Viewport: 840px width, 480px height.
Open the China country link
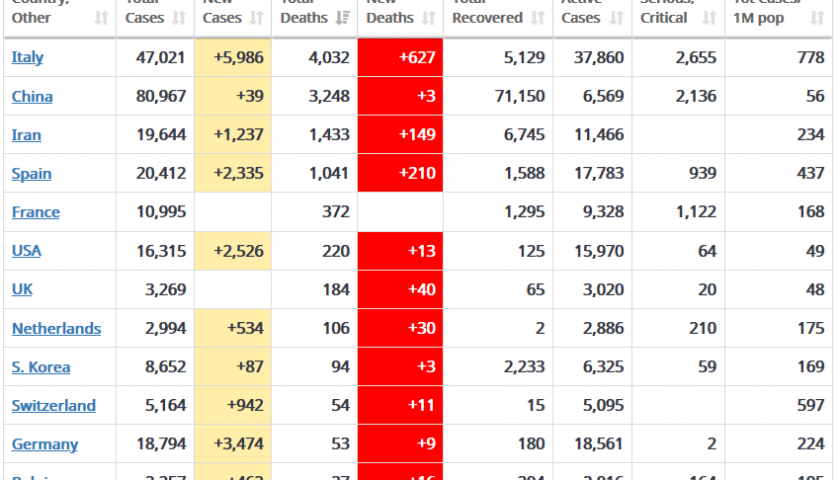tap(32, 96)
